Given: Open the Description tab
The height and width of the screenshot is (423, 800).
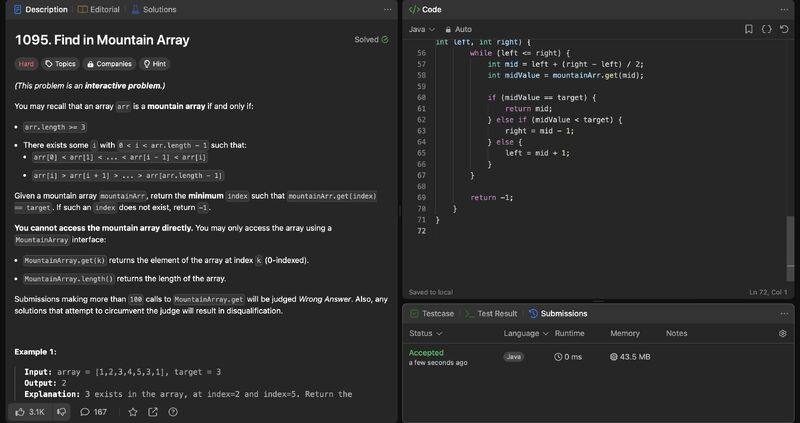Looking at the screenshot, I should [x=41, y=9].
